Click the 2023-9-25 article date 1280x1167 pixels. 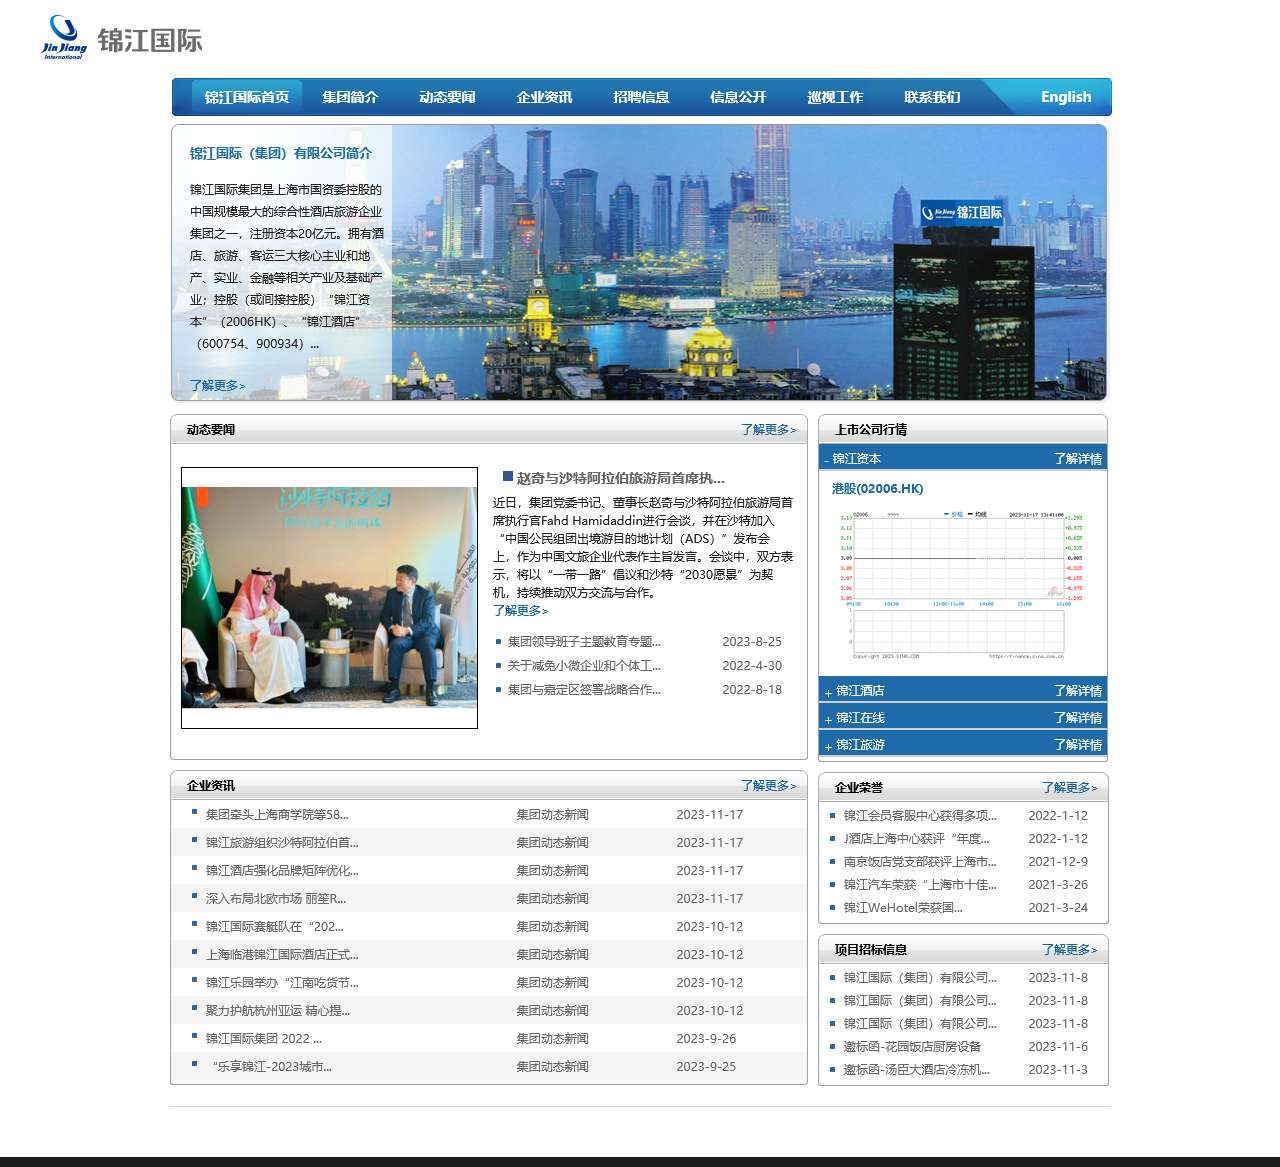click(706, 1067)
